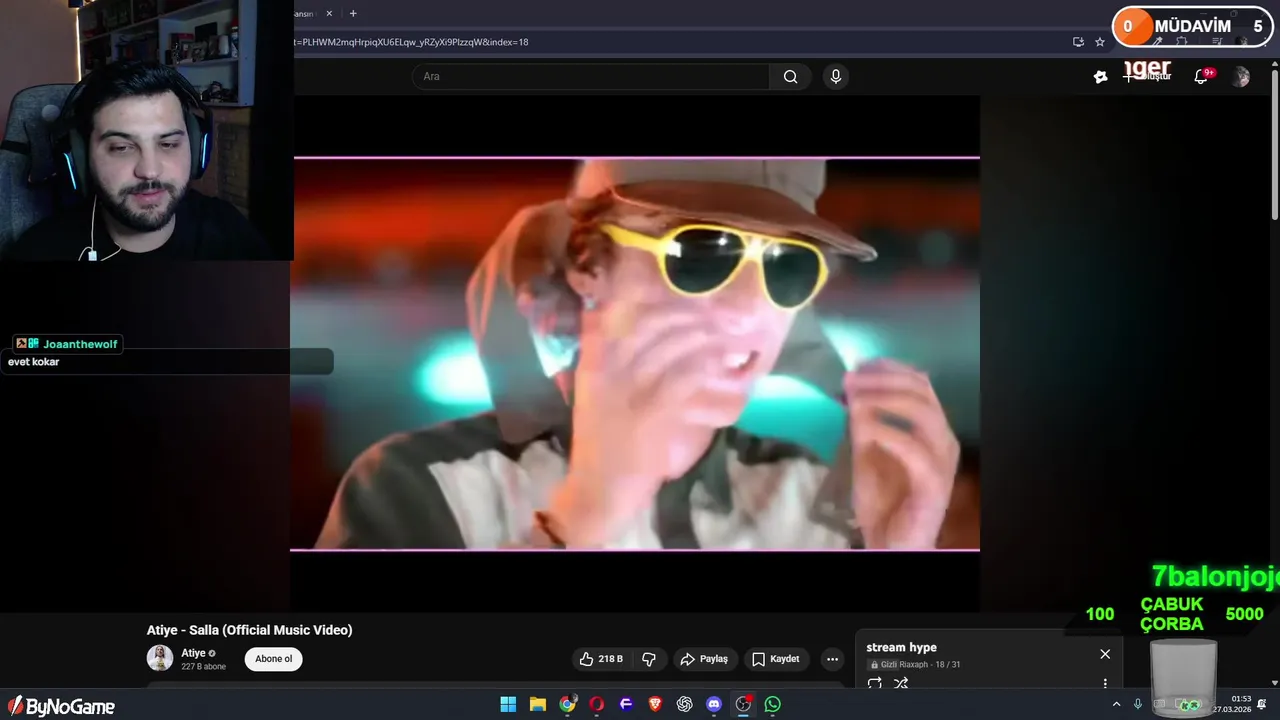Open Discord from taskbar
The image size is (1280, 720).
(714, 704)
